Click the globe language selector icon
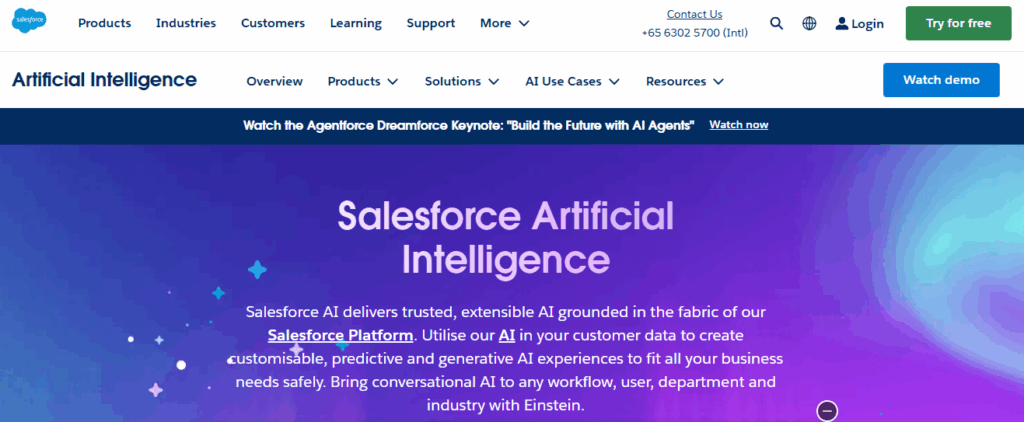 pos(809,23)
